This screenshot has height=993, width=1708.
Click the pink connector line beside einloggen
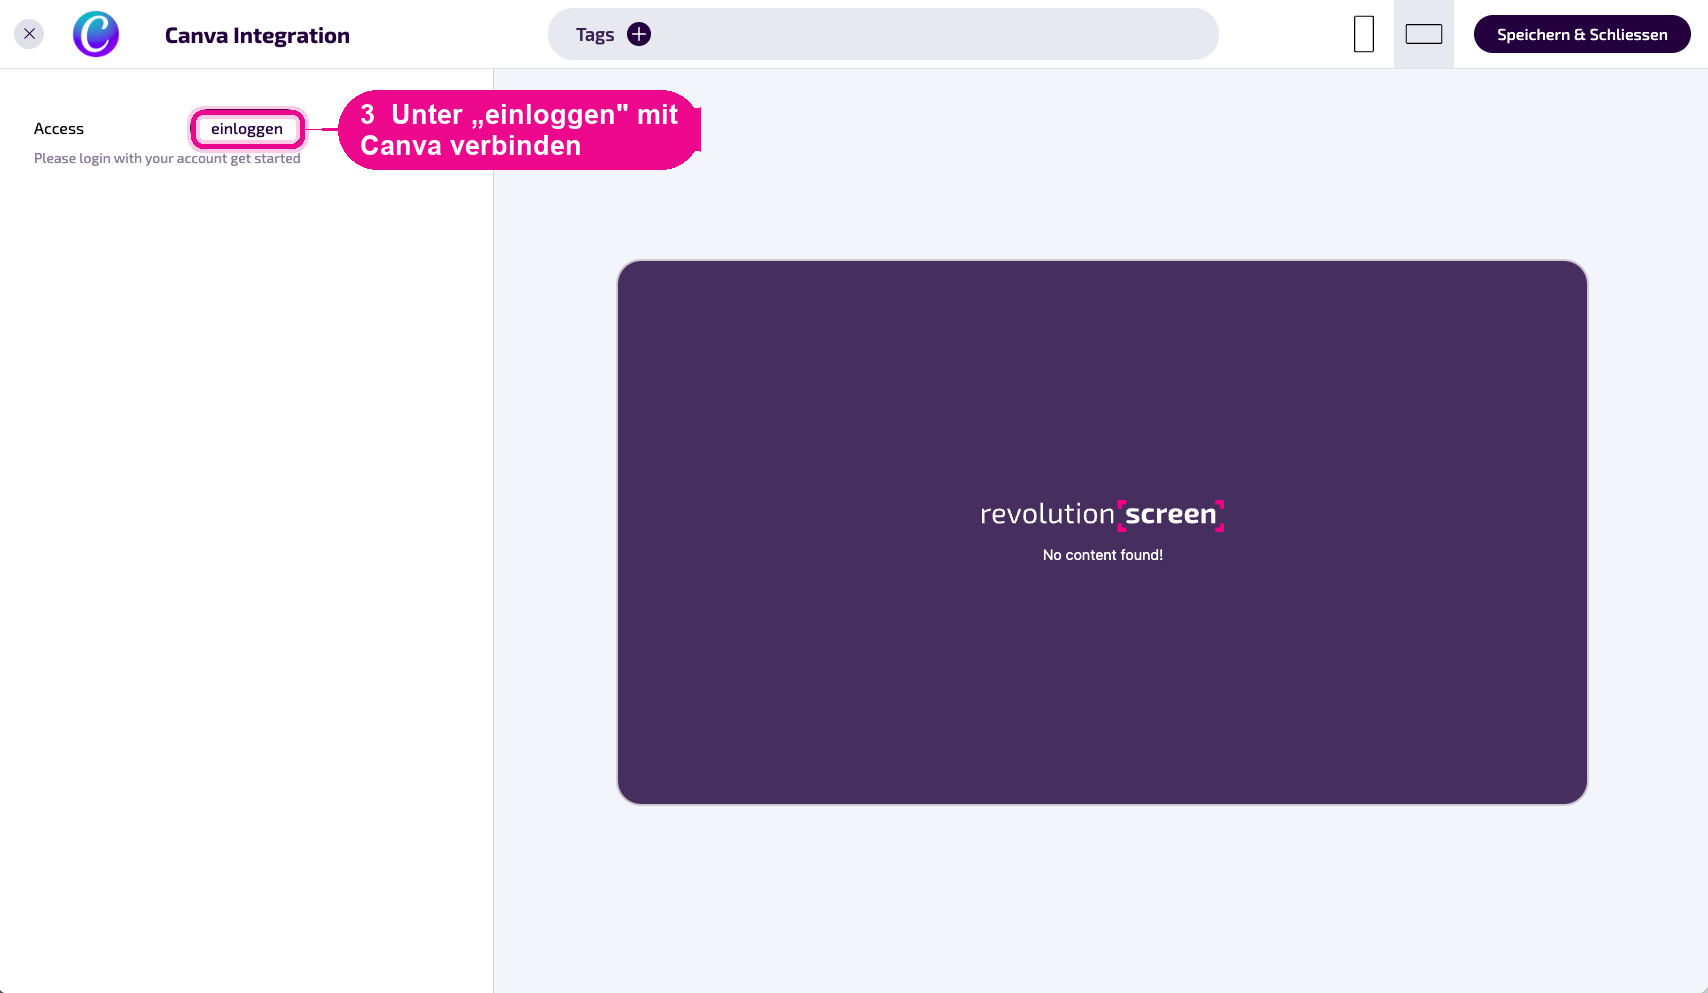coord(322,129)
